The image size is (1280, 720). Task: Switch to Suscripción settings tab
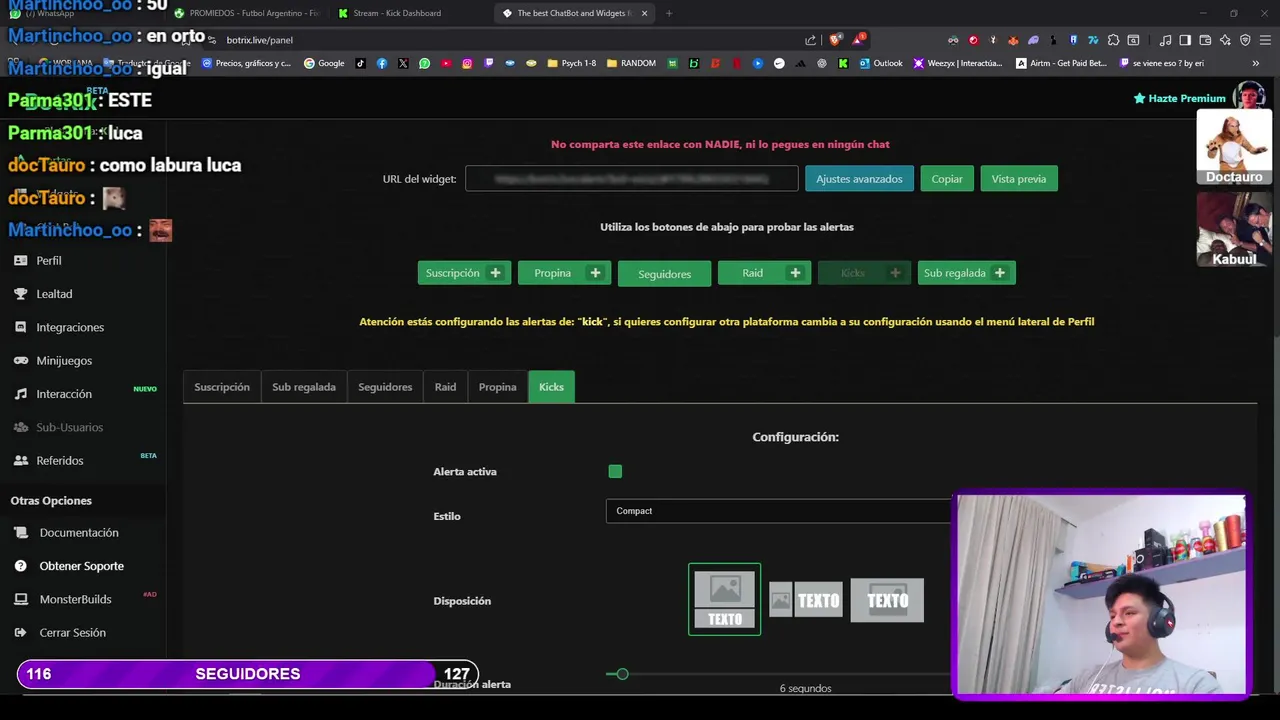222,387
